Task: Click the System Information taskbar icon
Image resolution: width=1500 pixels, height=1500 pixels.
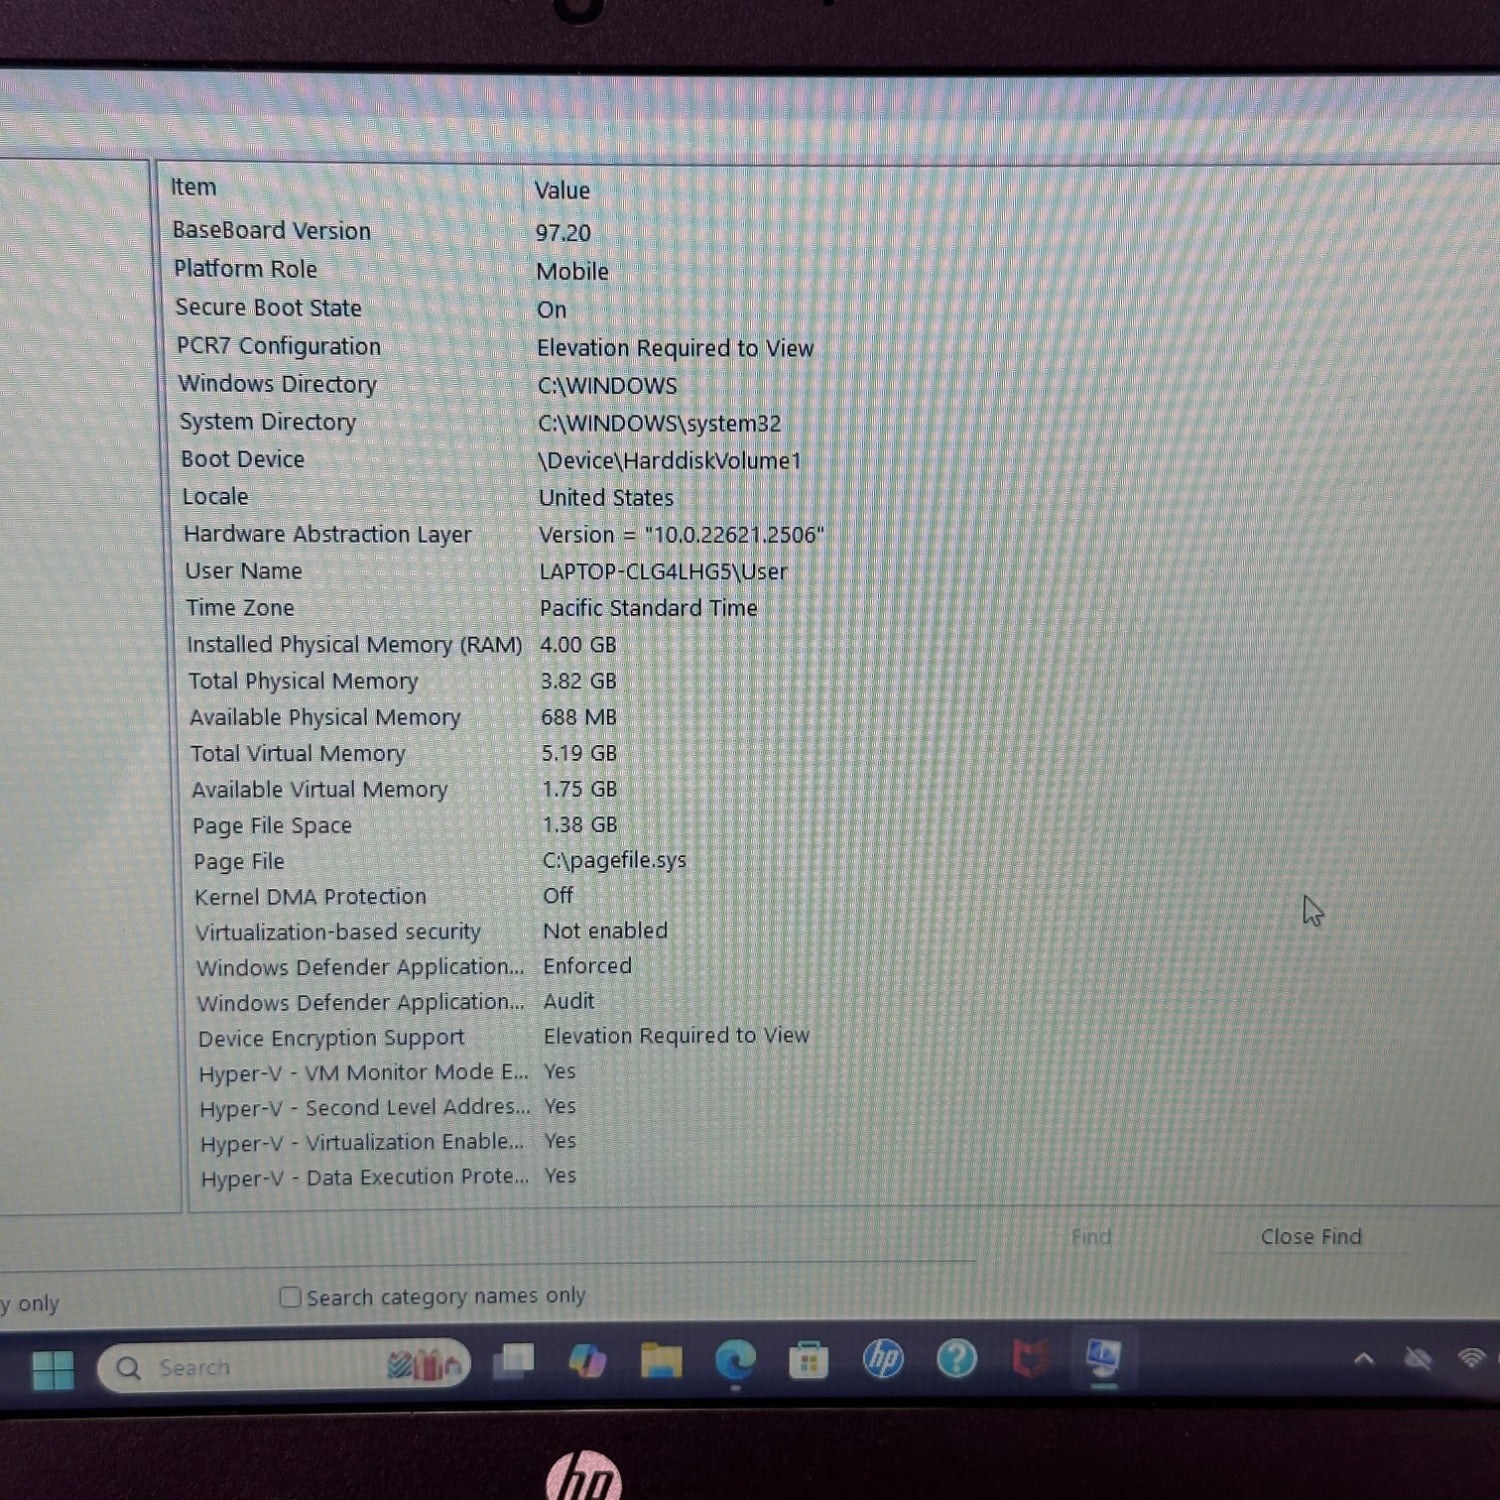Action: coord(1103,1358)
